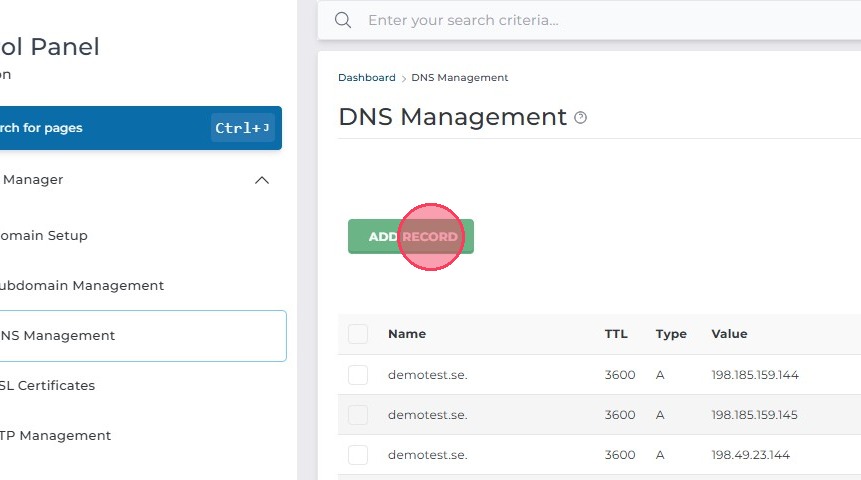Check the box for 198.185.159.145 record
Viewport: 861px width, 480px height.
358,415
